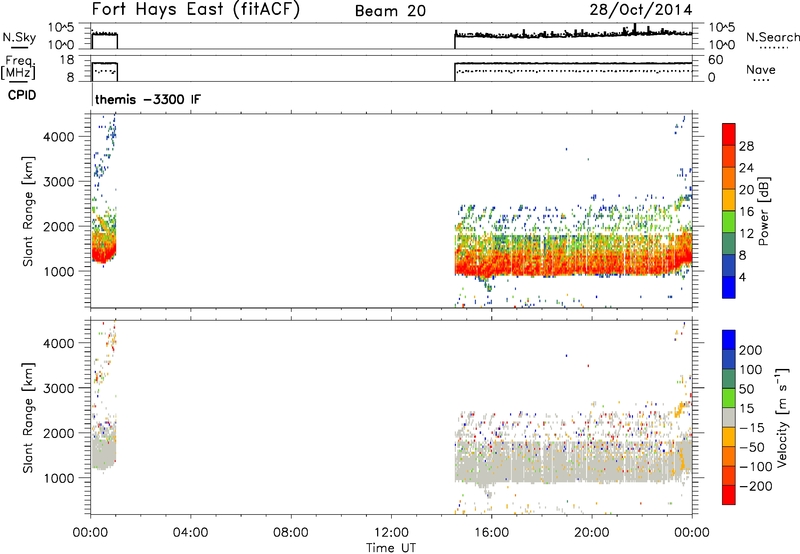The width and height of the screenshot is (800, 554).
Task: Click the red segment below -200 velocity
Action: 729,495
